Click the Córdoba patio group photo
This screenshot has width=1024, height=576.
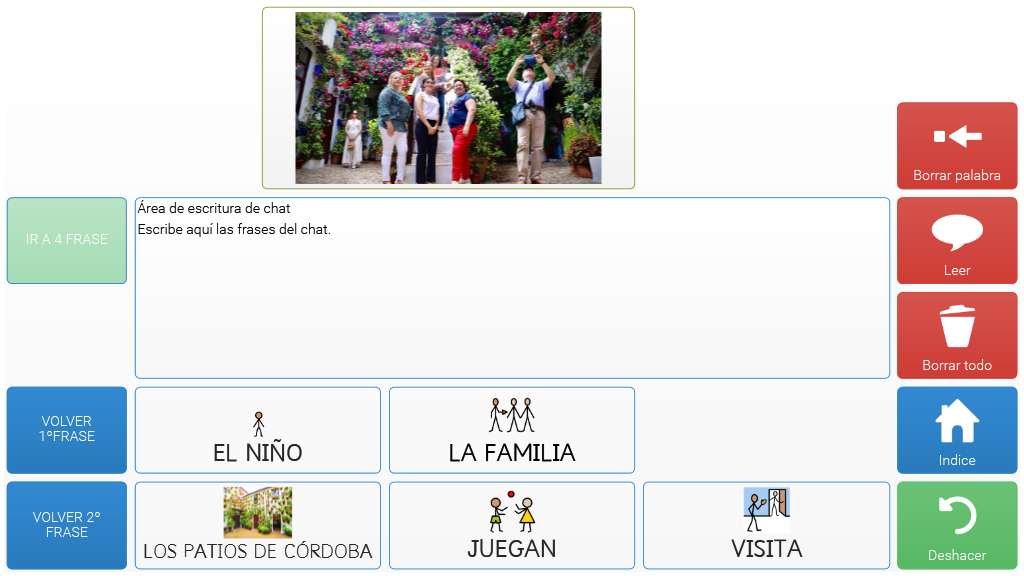(448, 98)
